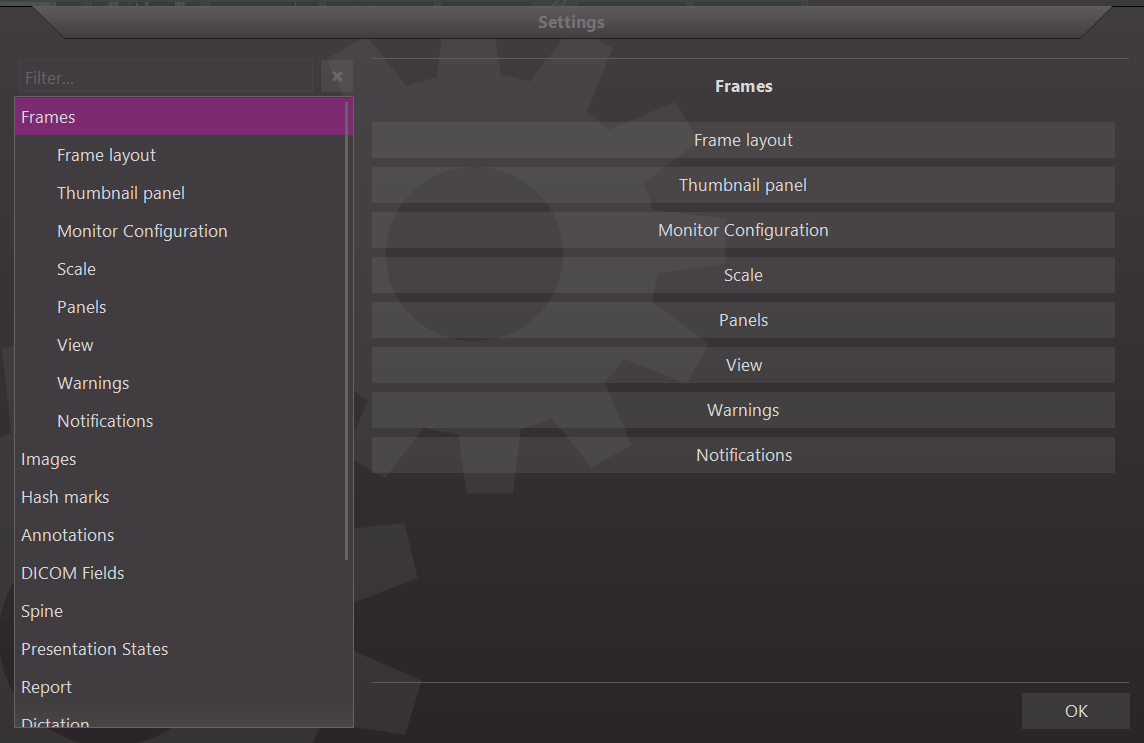Expand the Hash marks category
1144x743 pixels.
coord(65,497)
